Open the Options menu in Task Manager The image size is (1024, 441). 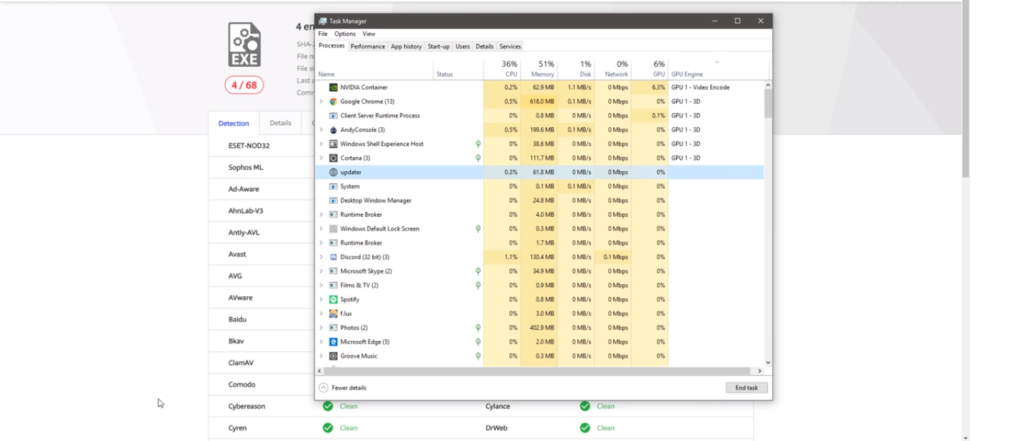[x=345, y=34]
